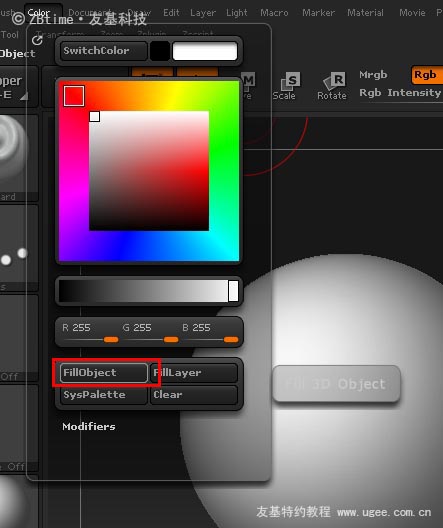
Task: Click the FillObject button
Action: (104, 373)
